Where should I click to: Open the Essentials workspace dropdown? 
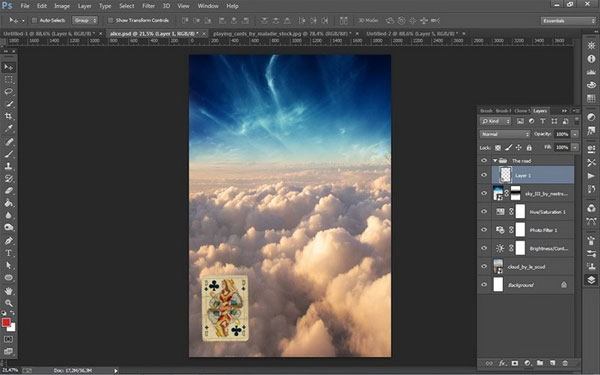tap(568, 21)
